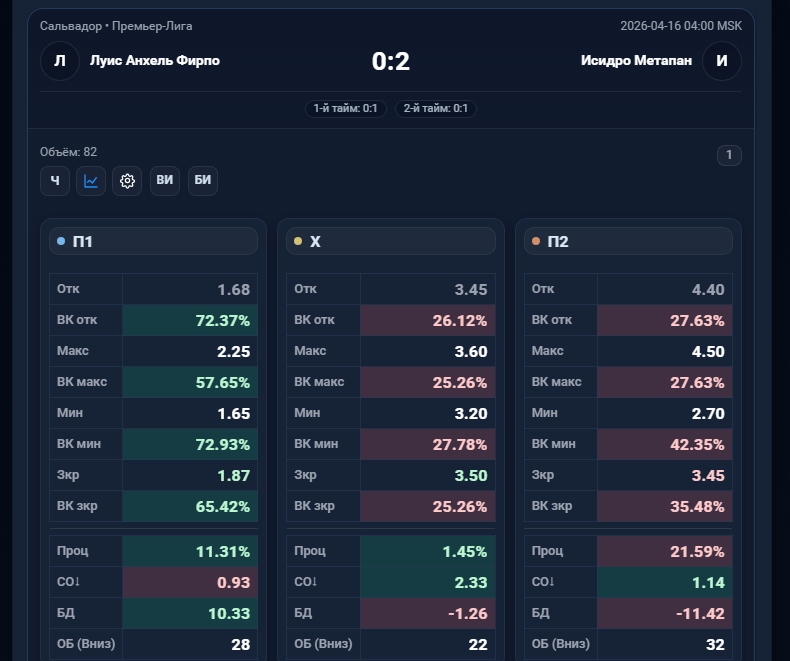Viewport: 790px width, 661px height.
Task: Click X Мин value 3.20
Action: 471,414
